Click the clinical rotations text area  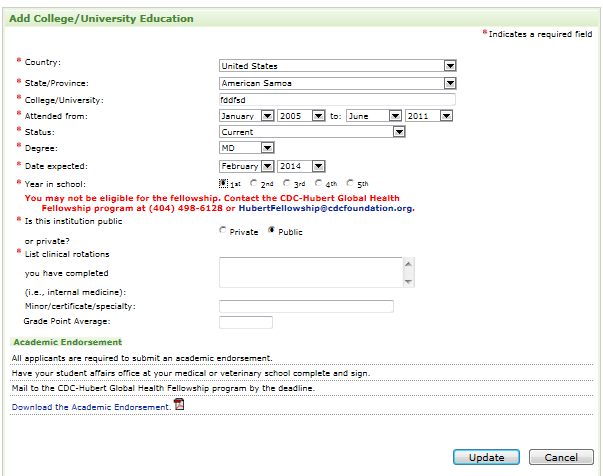[310, 271]
